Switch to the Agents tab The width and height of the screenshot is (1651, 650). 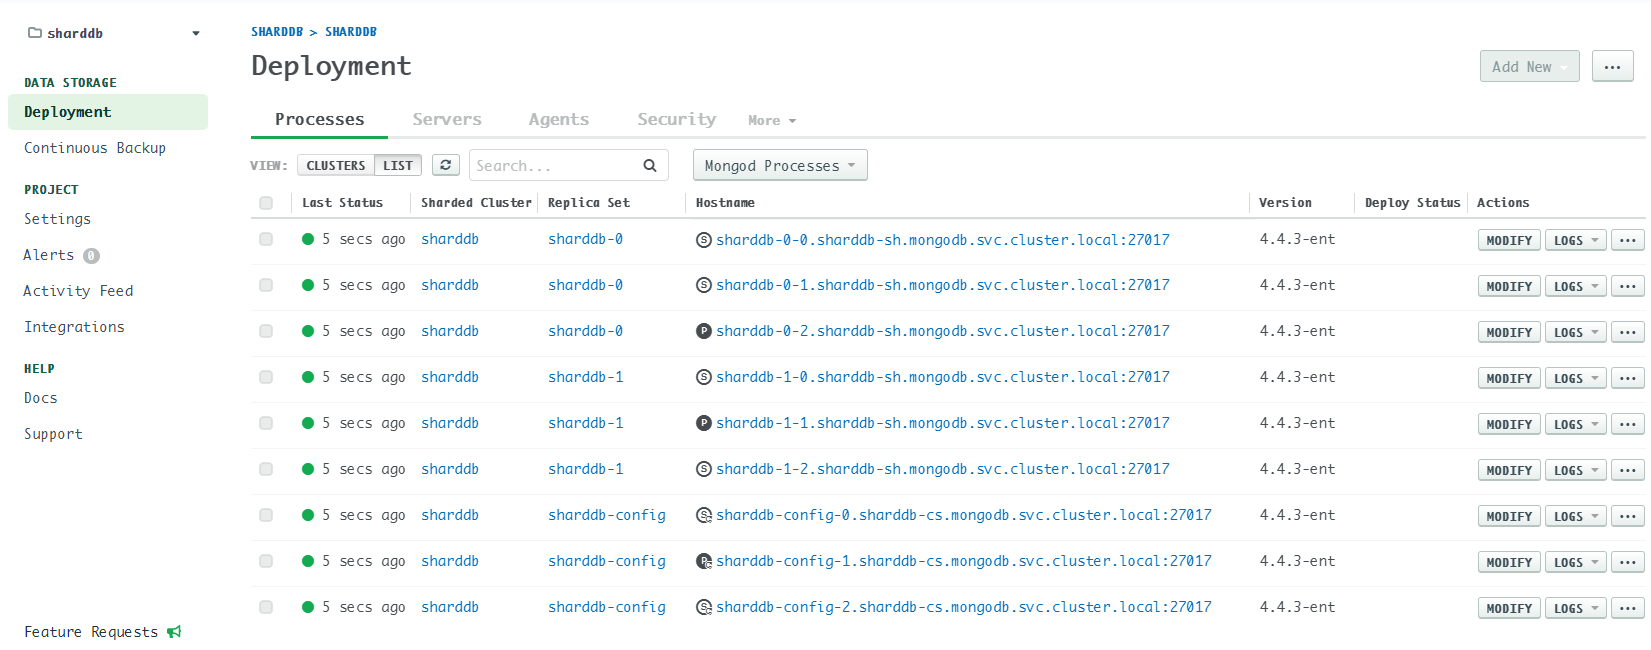click(x=559, y=119)
